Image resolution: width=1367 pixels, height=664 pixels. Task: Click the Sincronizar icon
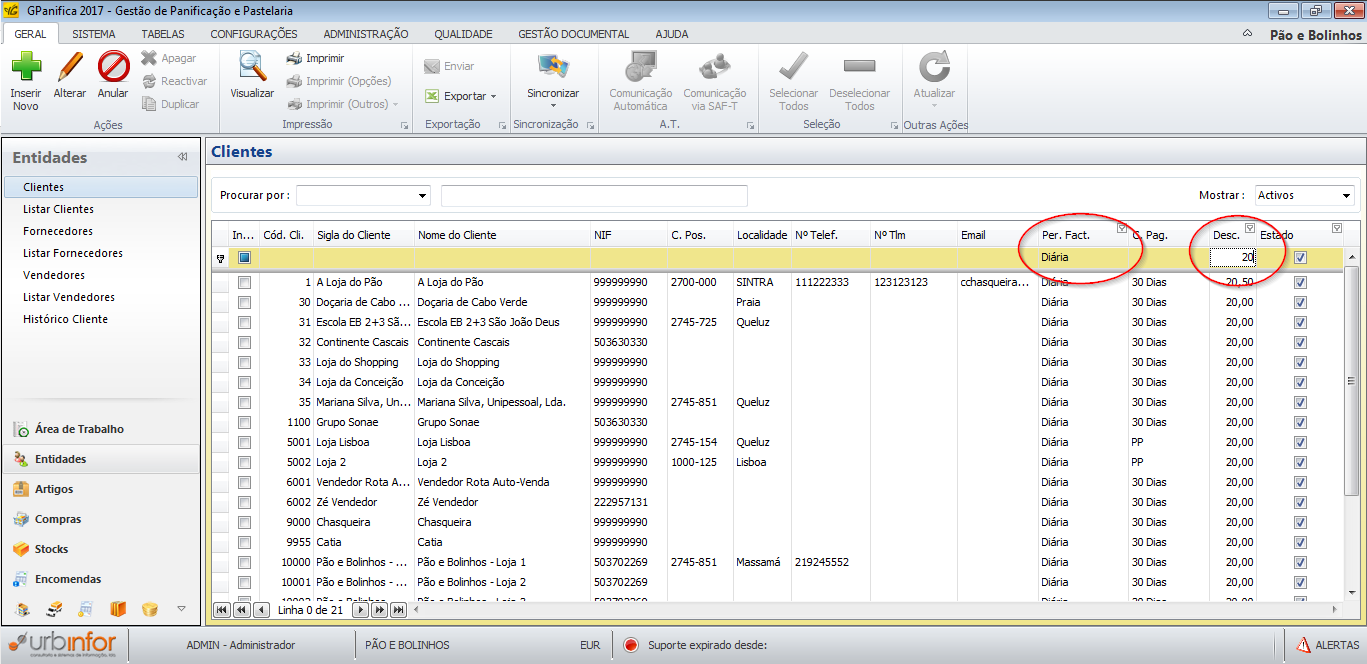(x=553, y=68)
